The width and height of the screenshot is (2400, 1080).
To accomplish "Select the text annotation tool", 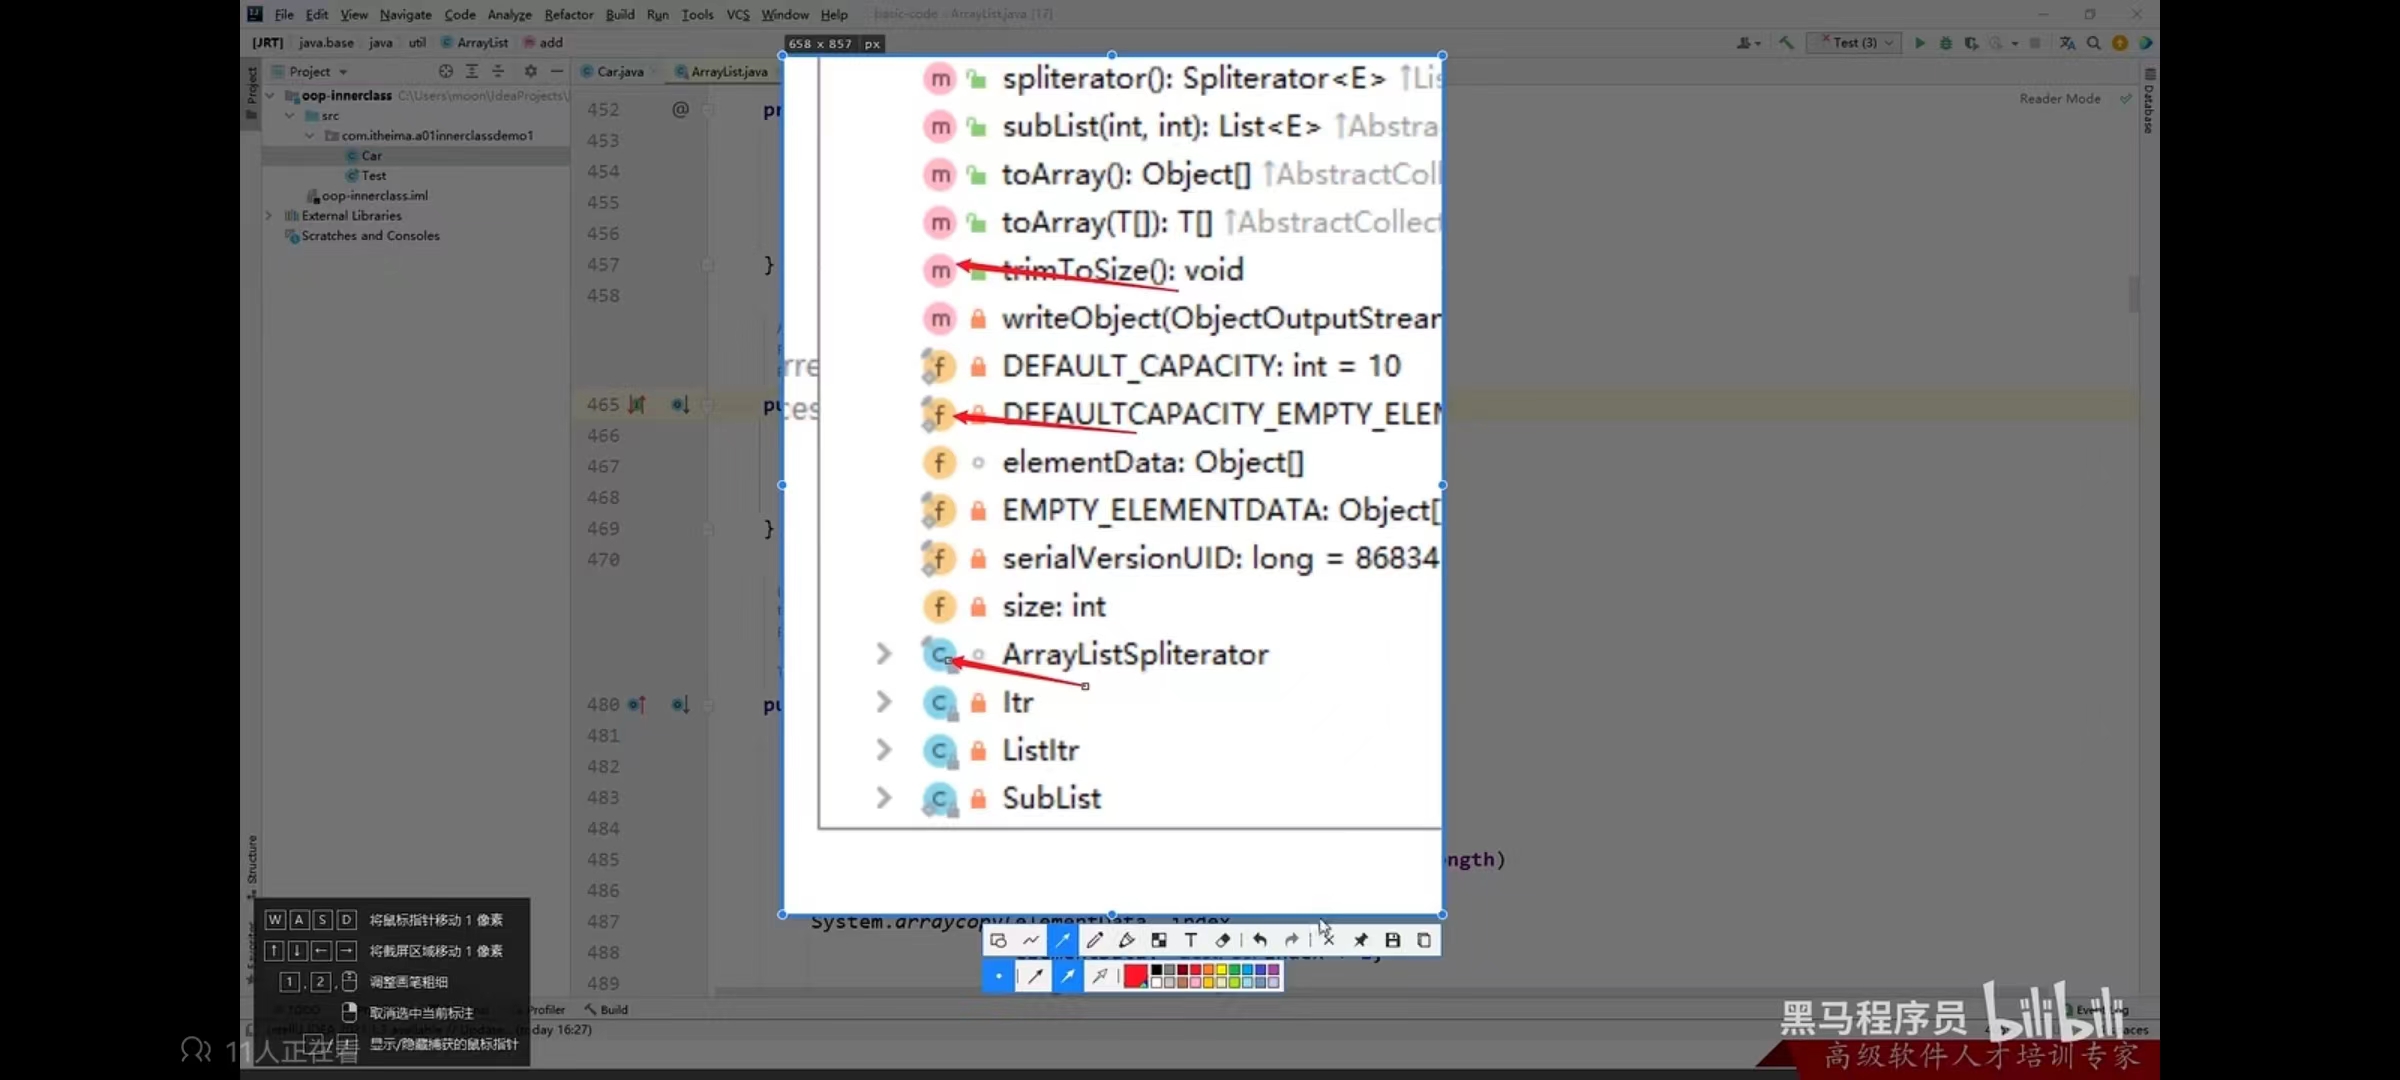I will click(1190, 940).
